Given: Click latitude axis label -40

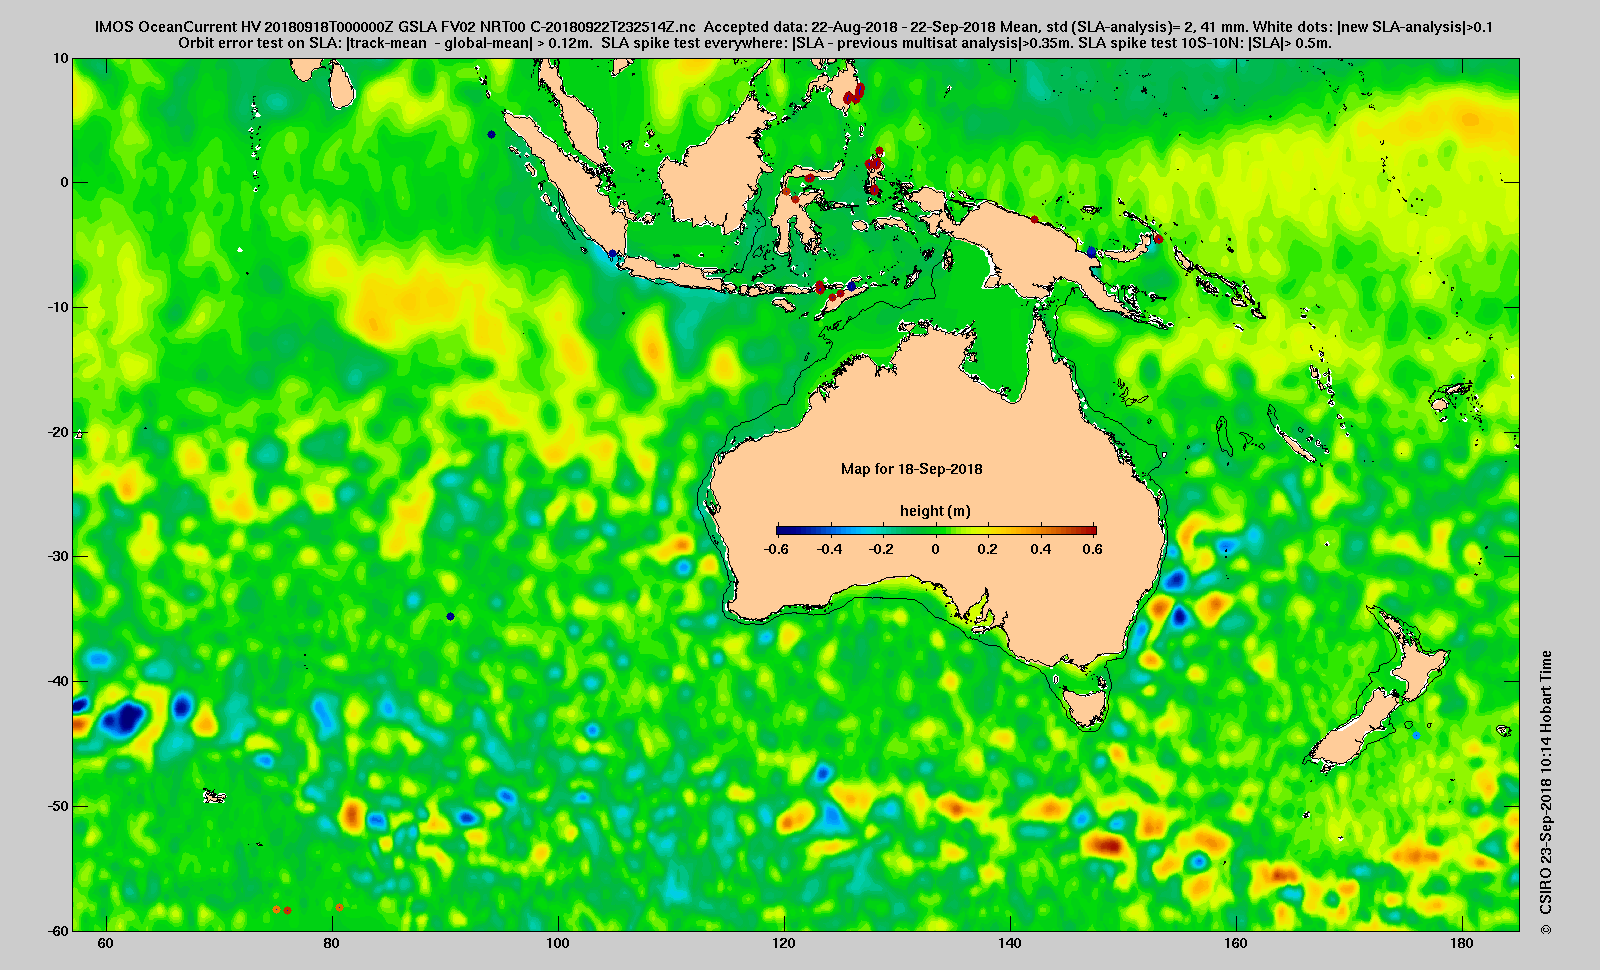Looking at the screenshot, I should (58, 681).
